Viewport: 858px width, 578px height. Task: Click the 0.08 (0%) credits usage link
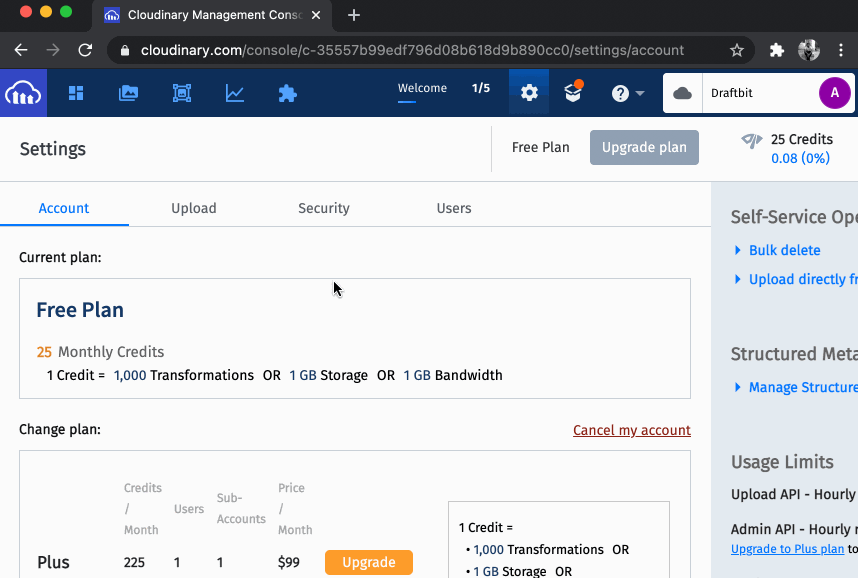point(800,158)
